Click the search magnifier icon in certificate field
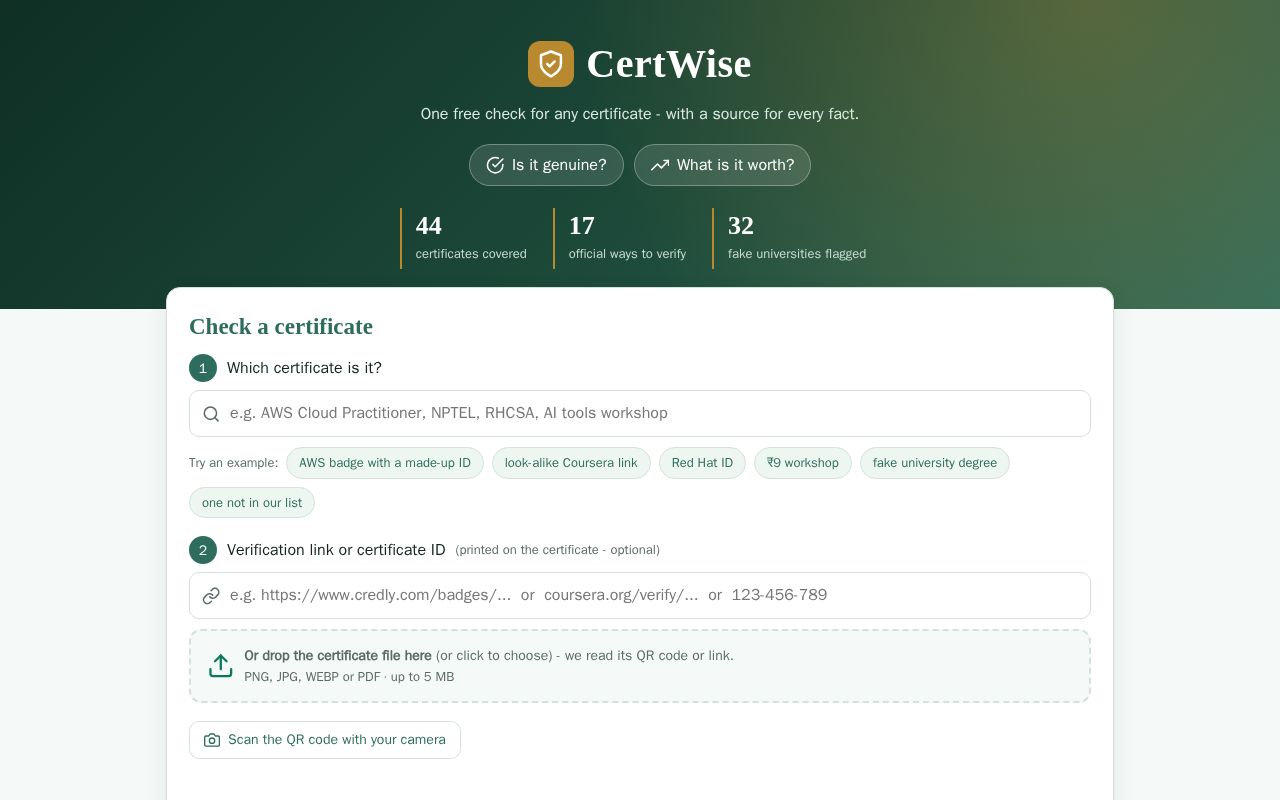Screen dimensions: 1280x800 point(211,414)
